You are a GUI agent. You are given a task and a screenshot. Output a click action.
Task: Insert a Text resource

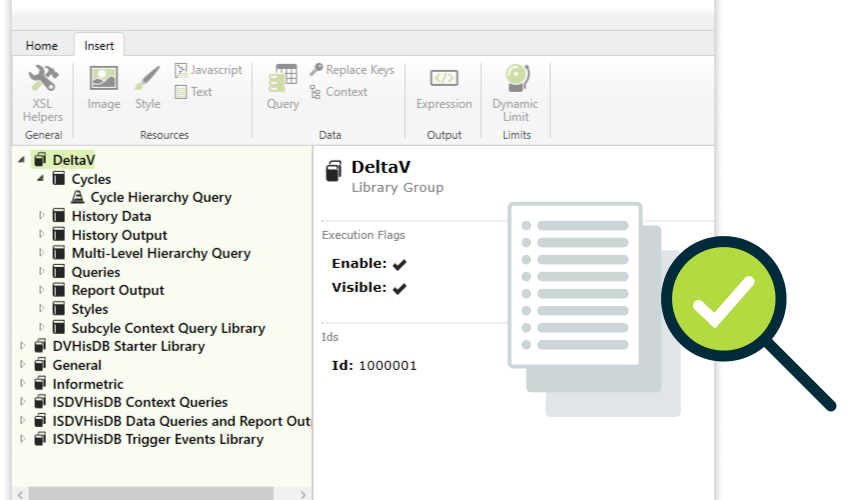(193, 92)
